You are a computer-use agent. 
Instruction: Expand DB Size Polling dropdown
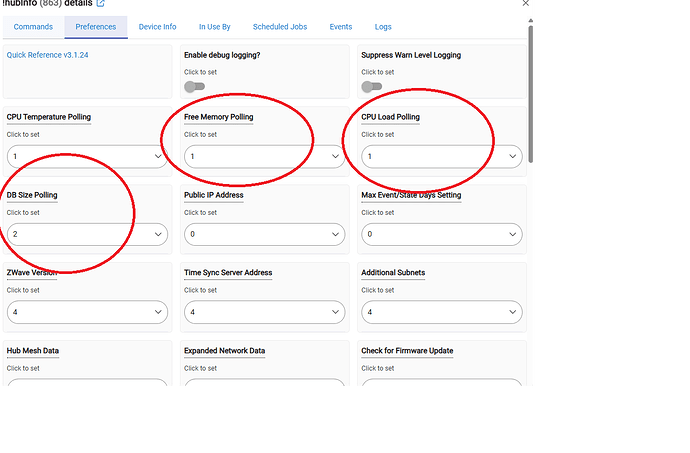tap(87, 234)
